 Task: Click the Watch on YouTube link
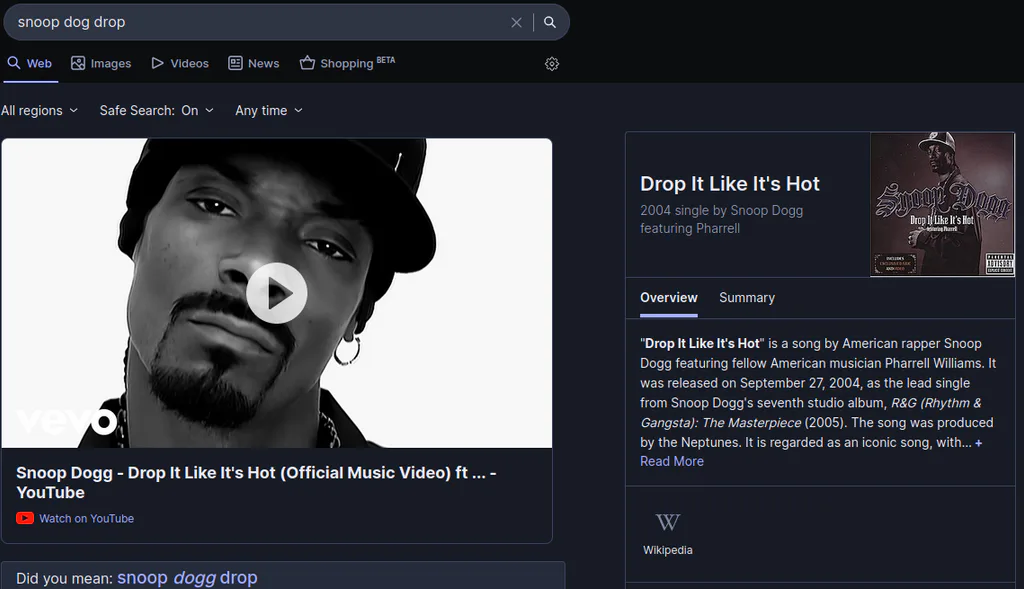pyautogui.click(x=86, y=518)
